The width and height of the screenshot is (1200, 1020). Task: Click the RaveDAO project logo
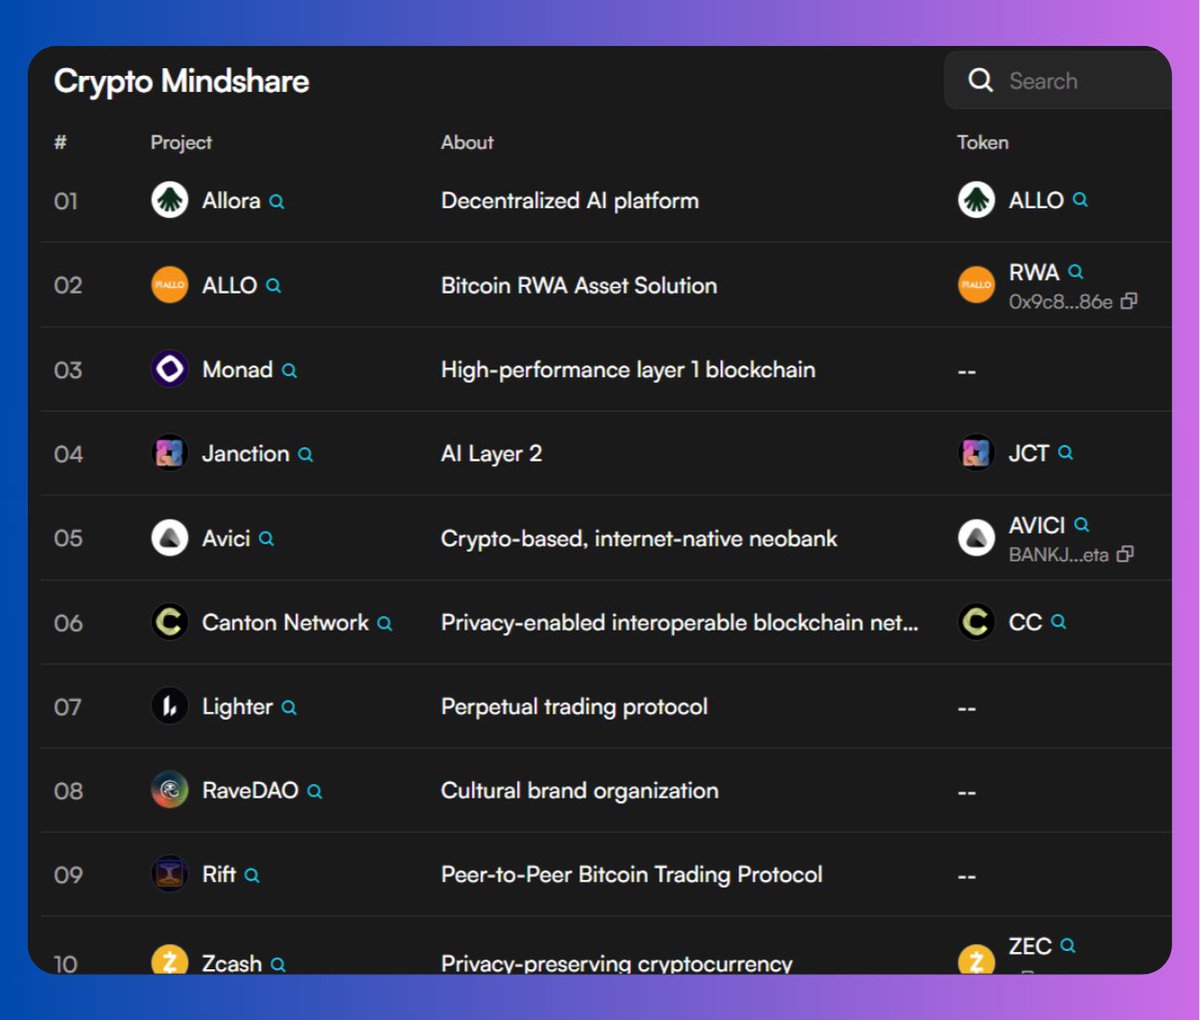[170, 790]
